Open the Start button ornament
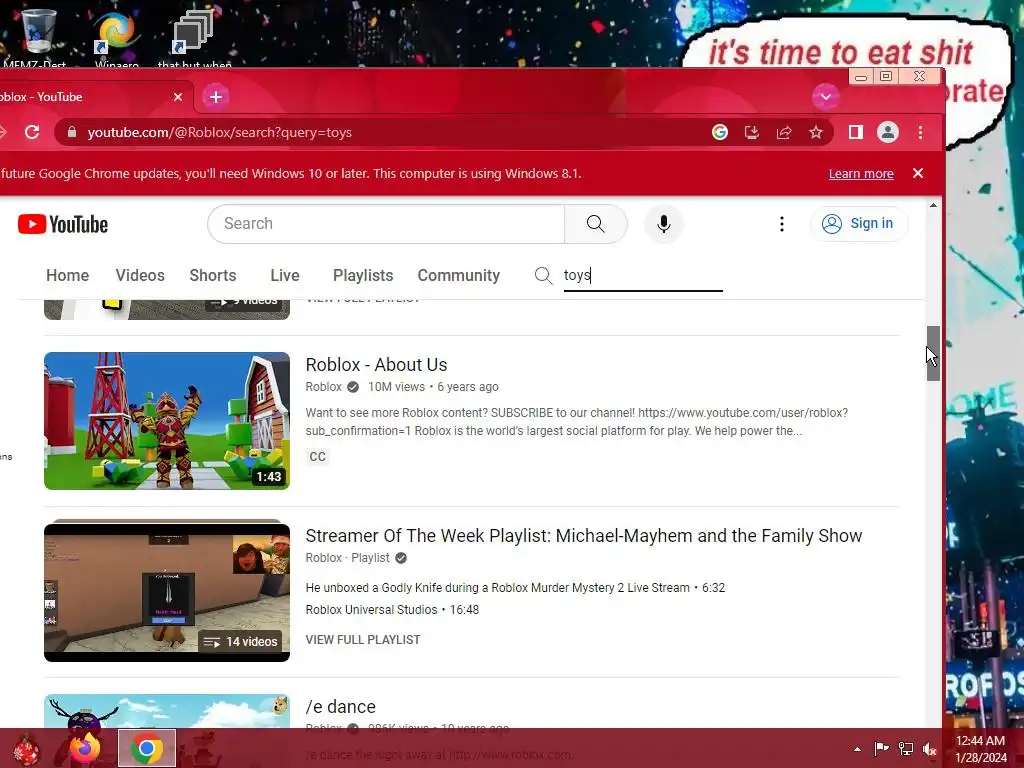This screenshot has height=768, width=1024. [27, 749]
